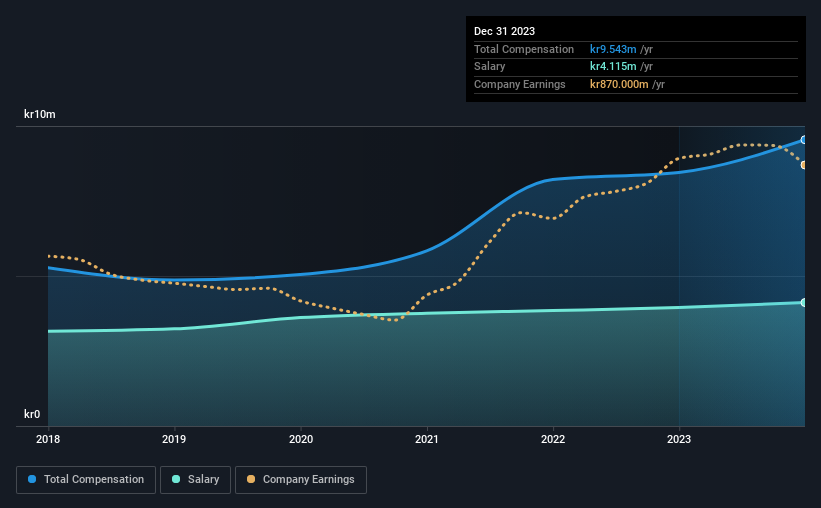Select the 2023 x-axis label
The width and height of the screenshot is (821, 508).
679,439
